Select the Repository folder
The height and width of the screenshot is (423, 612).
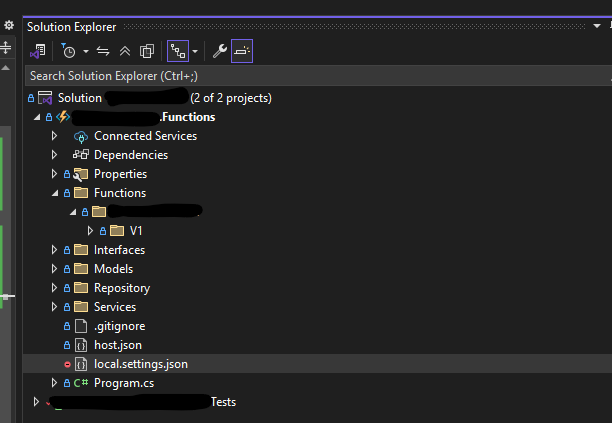(x=122, y=288)
